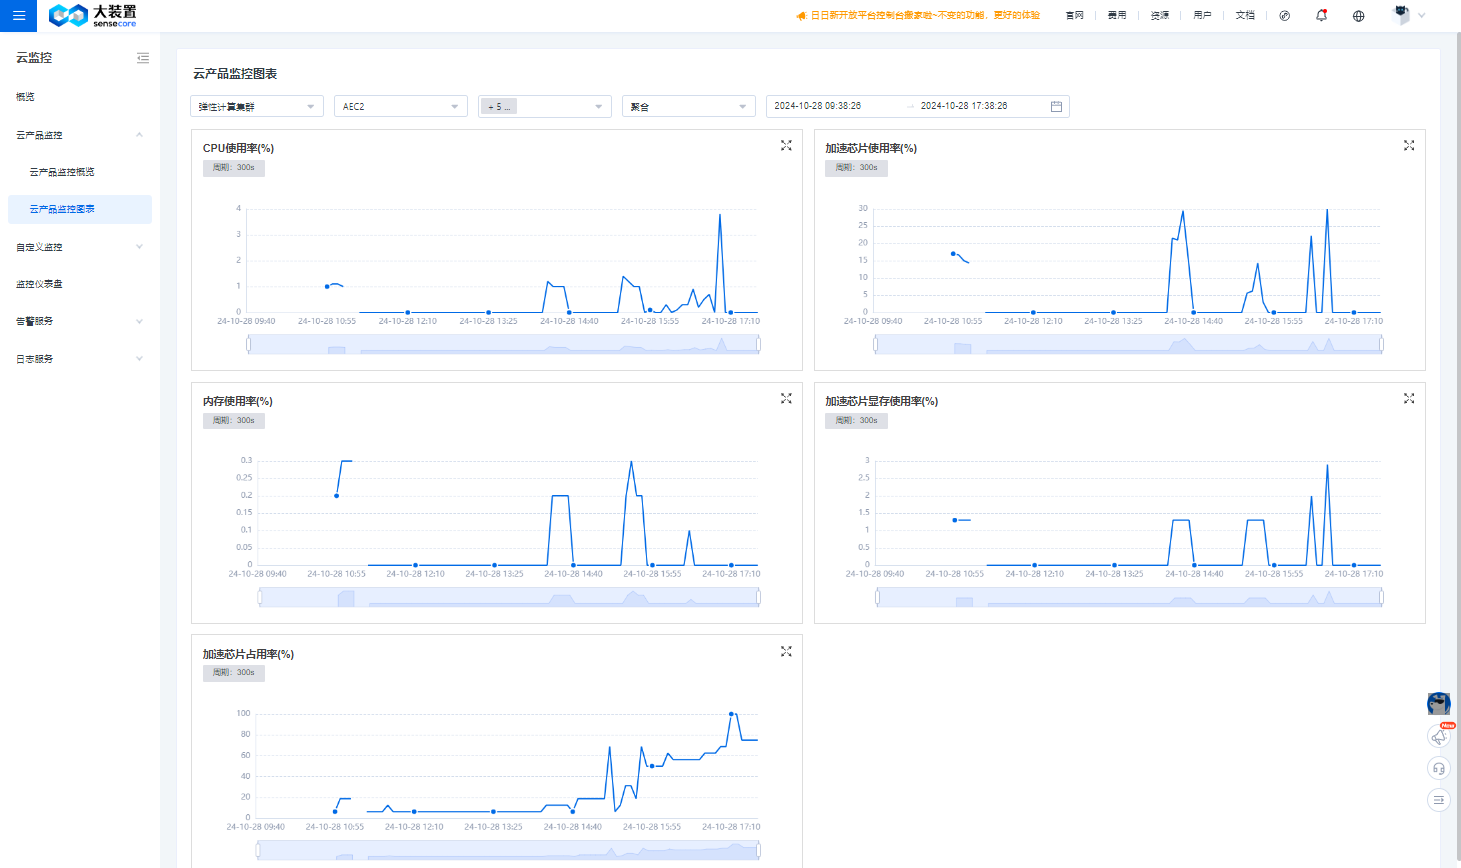
Task: Expand the 加速芯片使用率 chart to fullscreen
Action: pyautogui.click(x=1409, y=146)
